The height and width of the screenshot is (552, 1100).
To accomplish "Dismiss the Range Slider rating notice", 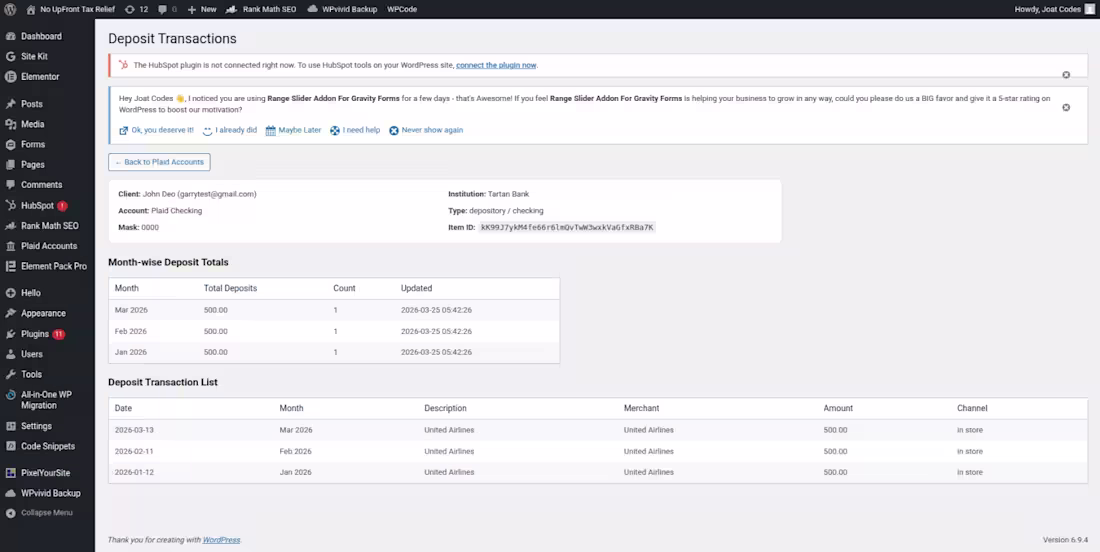I will point(1066,107).
